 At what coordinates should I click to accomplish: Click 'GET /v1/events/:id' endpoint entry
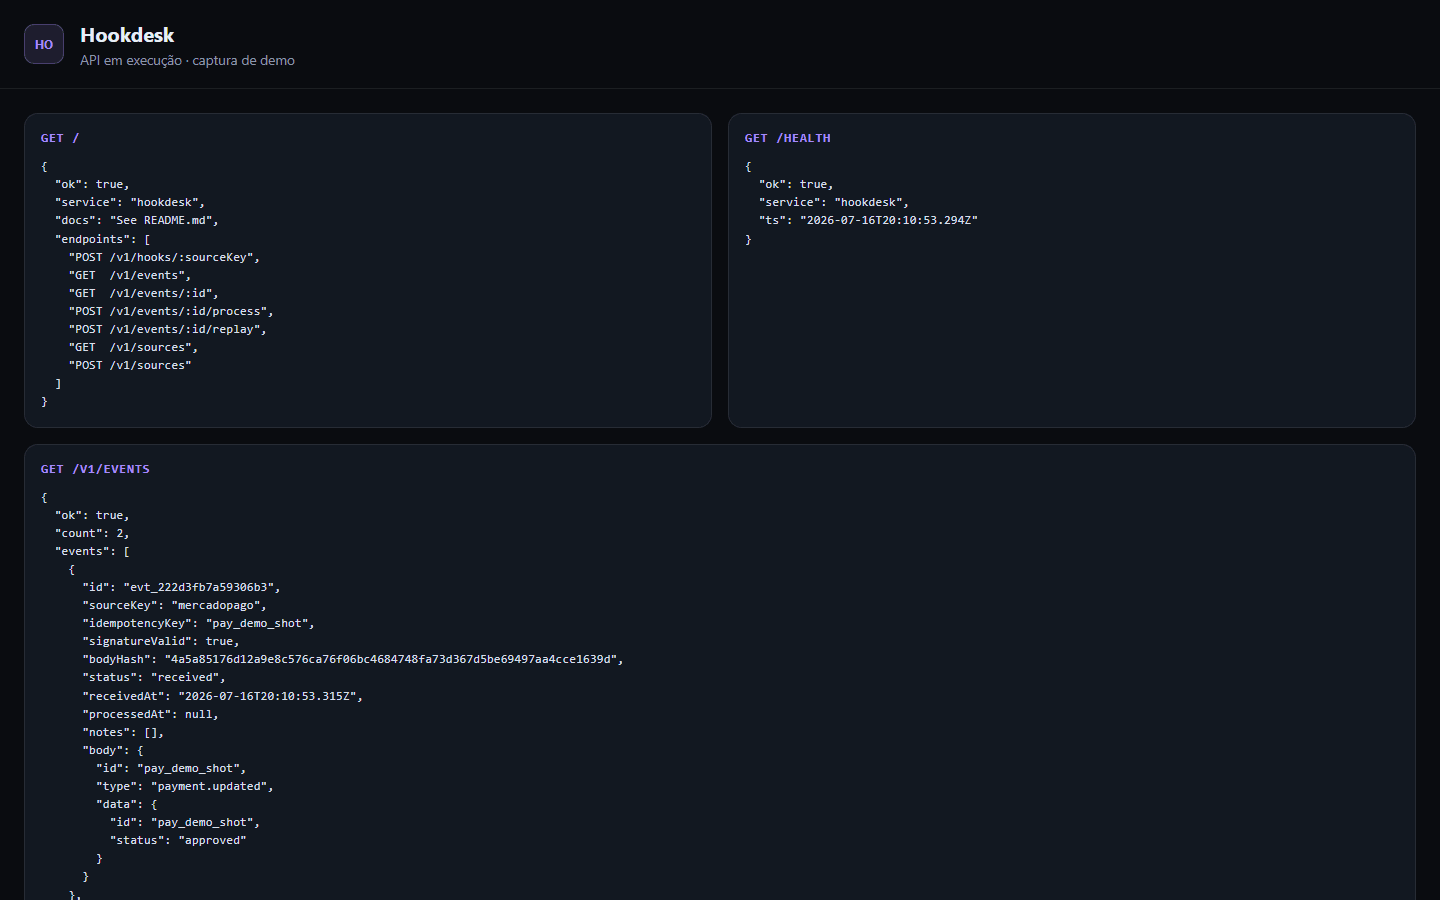click(x=143, y=293)
